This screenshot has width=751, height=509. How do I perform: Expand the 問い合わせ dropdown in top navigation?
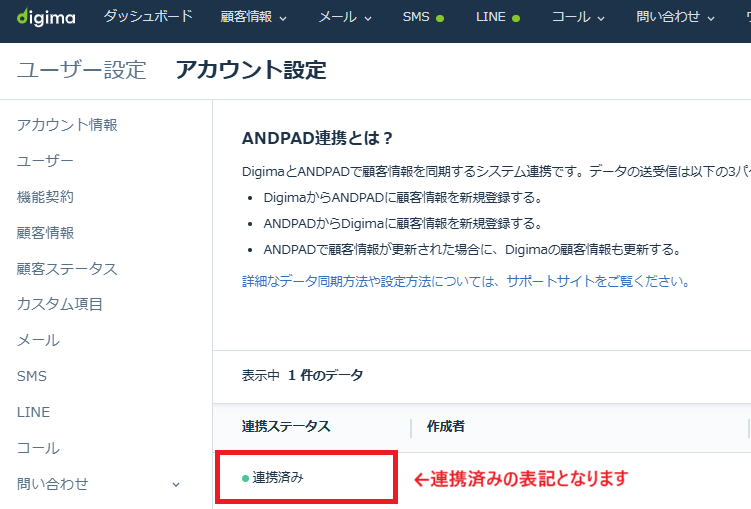[x=675, y=17]
